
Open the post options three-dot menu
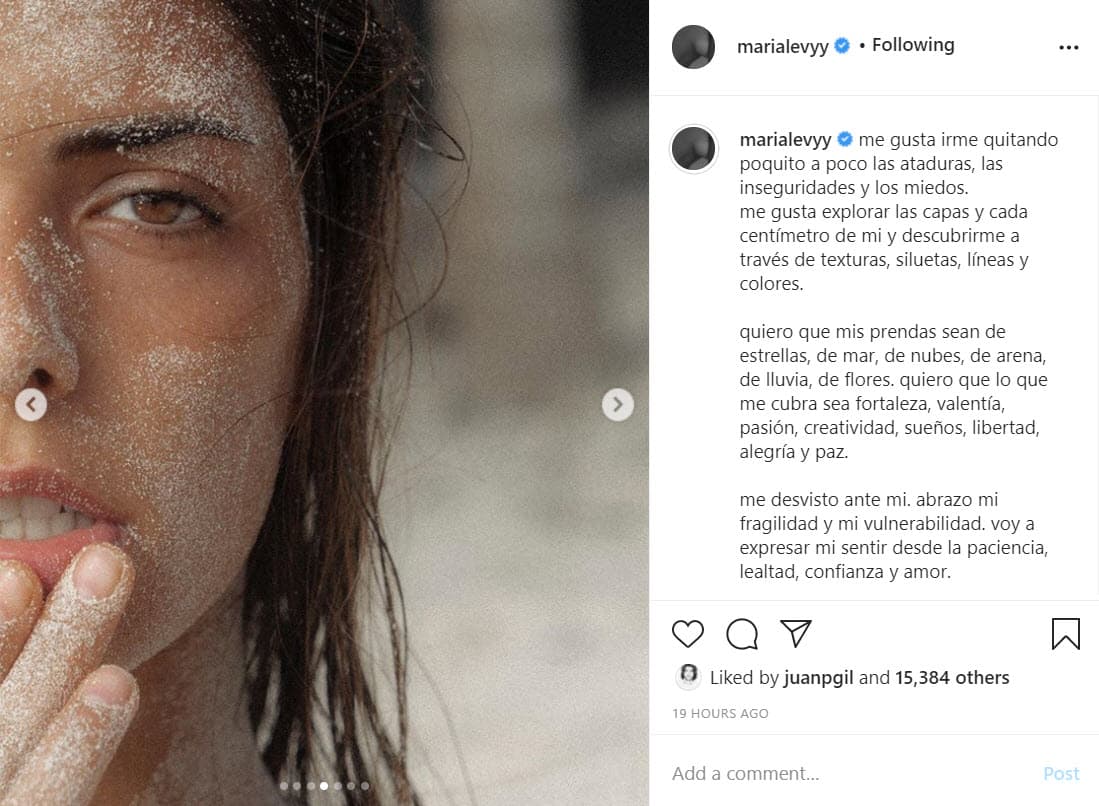(1069, 46)
